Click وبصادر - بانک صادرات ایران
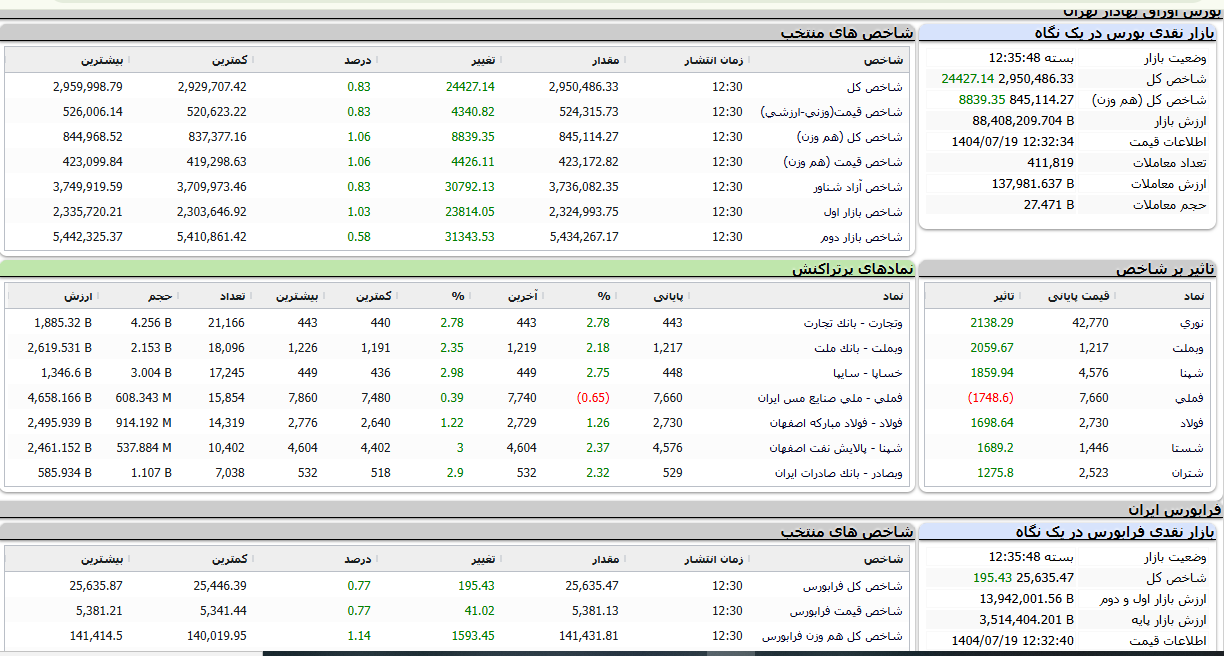 point(838,473)
